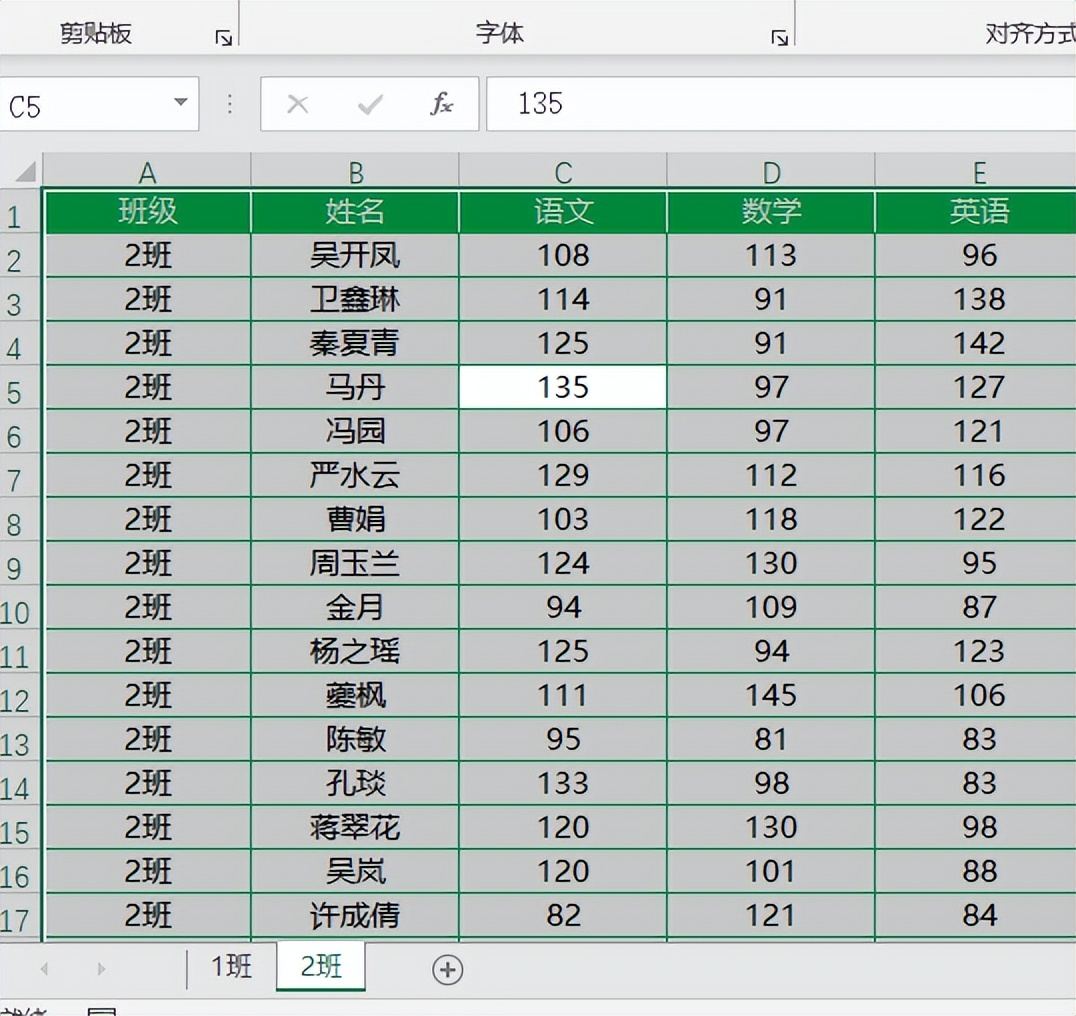This screenshot has height=1016, width=1076.
Task: Select column header C
Action: click(x=562, y=170)
